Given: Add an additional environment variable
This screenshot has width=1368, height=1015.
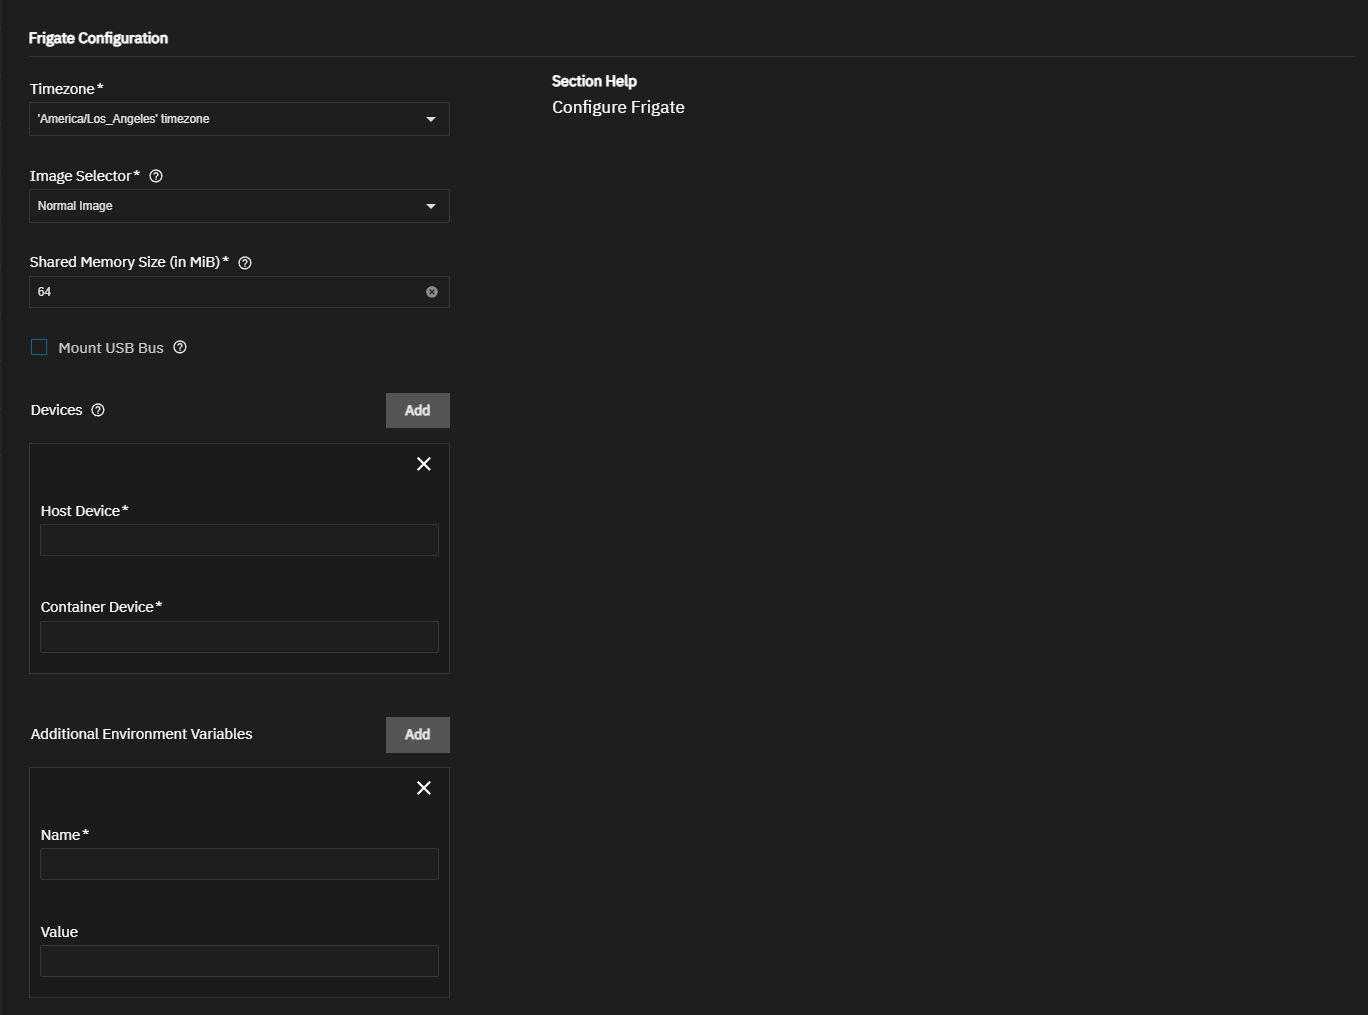Looking at the screenshot, I should [x=417, y=735].
